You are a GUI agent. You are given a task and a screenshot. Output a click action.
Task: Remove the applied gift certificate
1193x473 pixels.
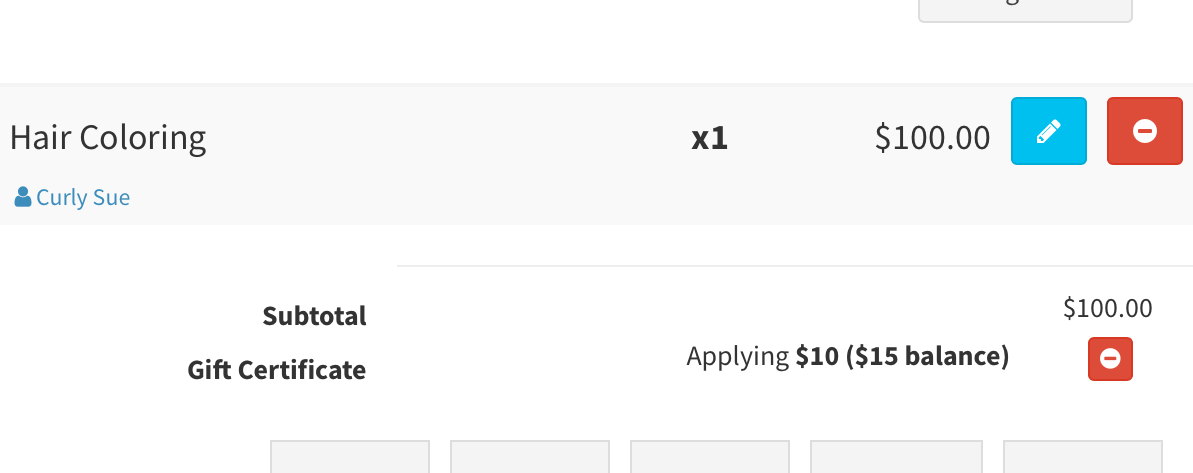point(1110,359)
